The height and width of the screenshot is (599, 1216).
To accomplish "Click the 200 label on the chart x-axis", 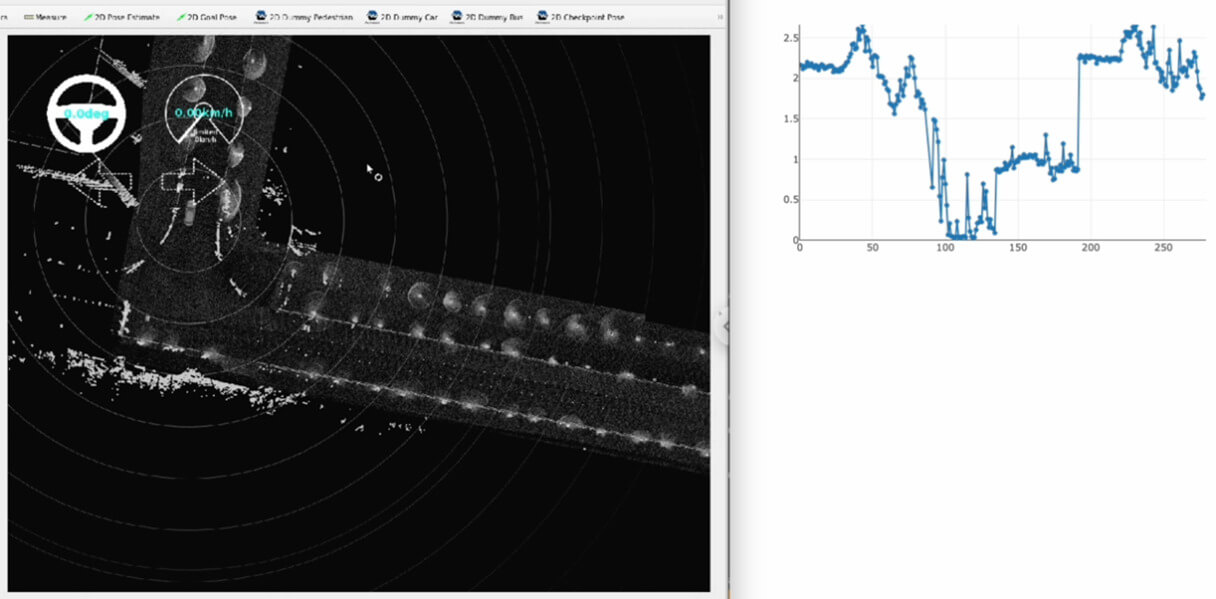I will pyautogui.click(x=1090, y=248).
